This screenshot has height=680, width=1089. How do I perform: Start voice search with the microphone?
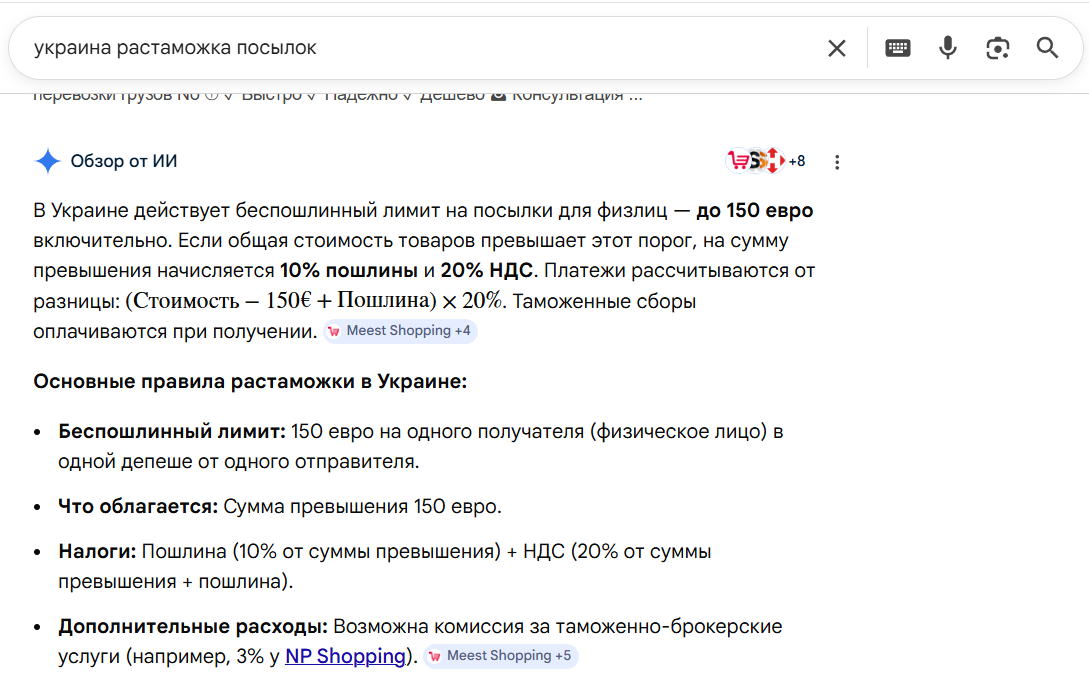[948, 48]
